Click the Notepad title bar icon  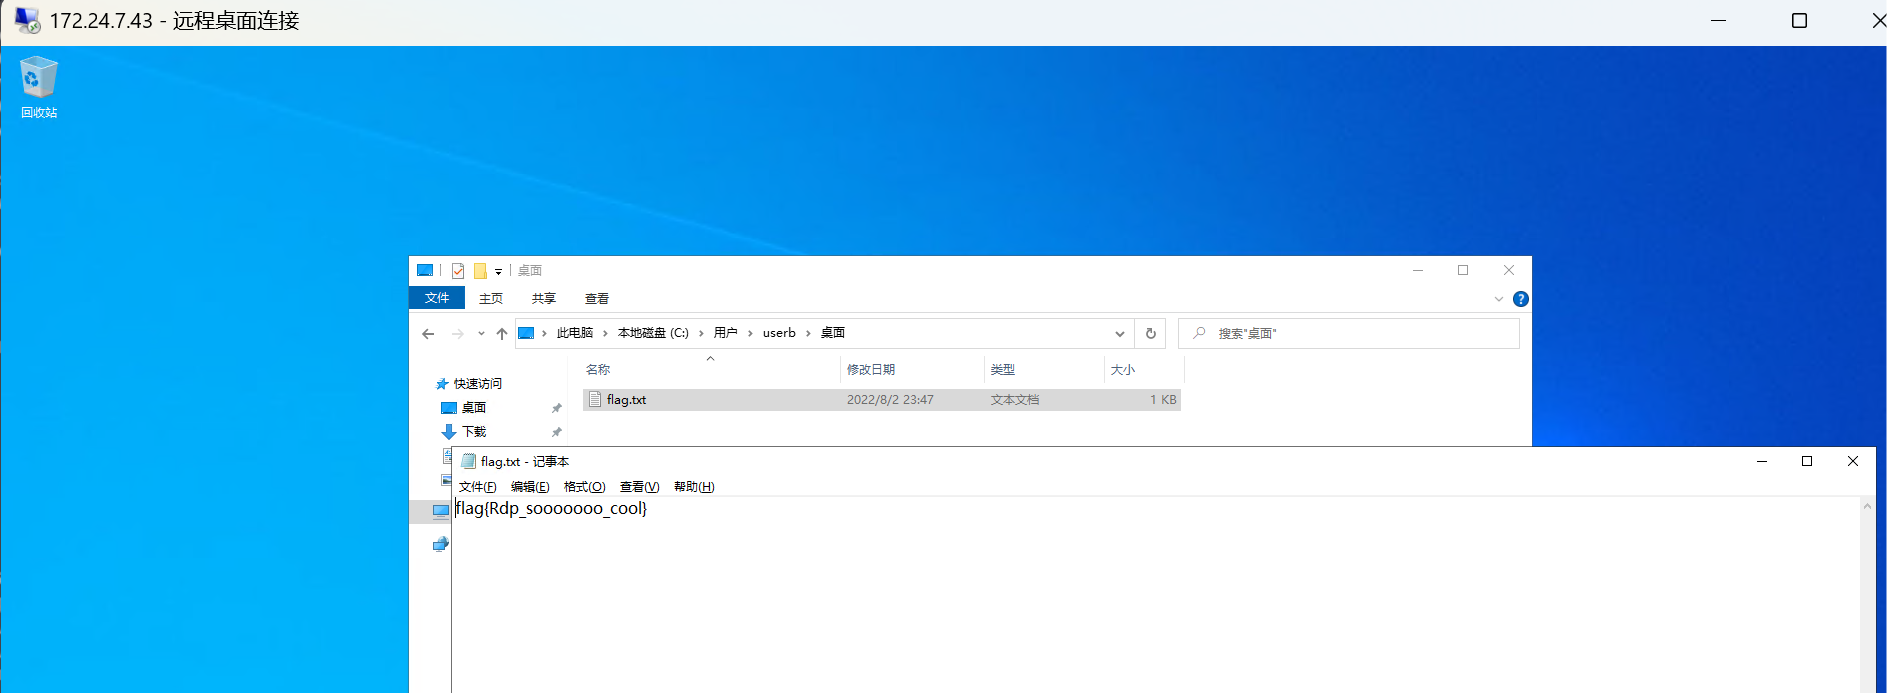(468, 461)
